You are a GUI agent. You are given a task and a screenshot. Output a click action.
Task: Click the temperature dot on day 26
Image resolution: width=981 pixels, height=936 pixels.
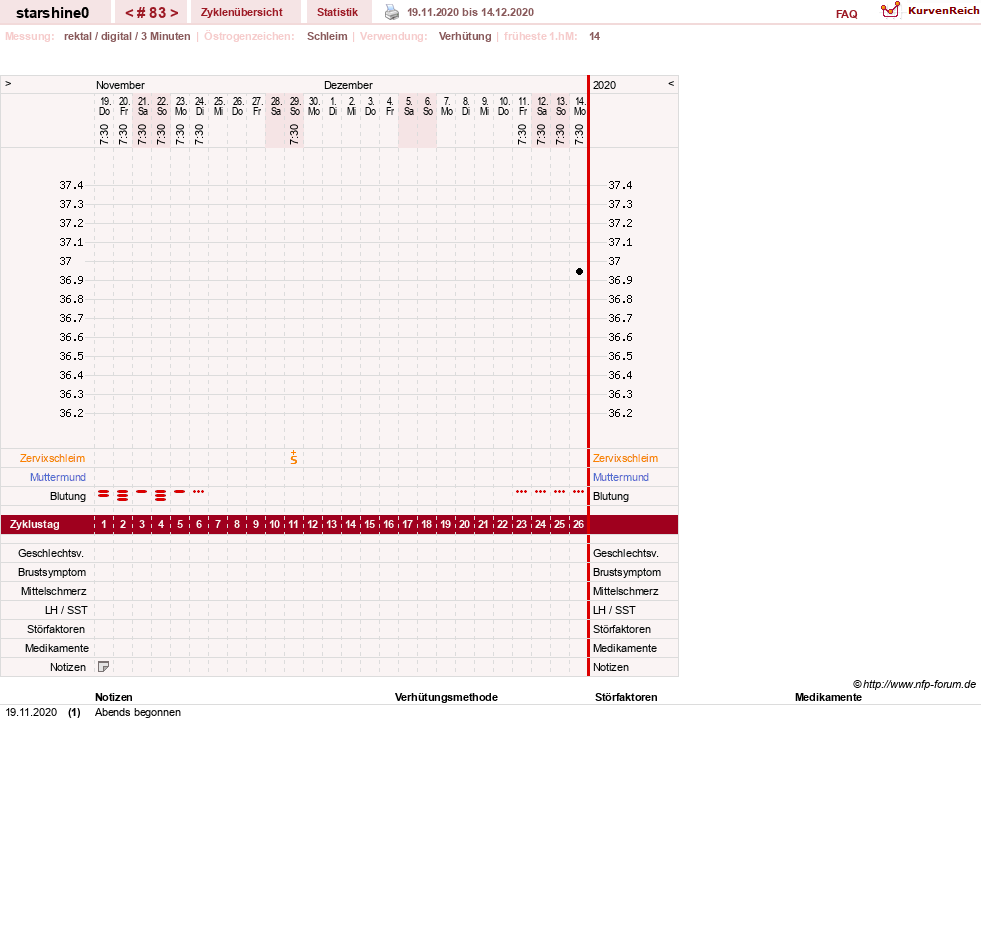pyautogui.click(x=579, y=272)
